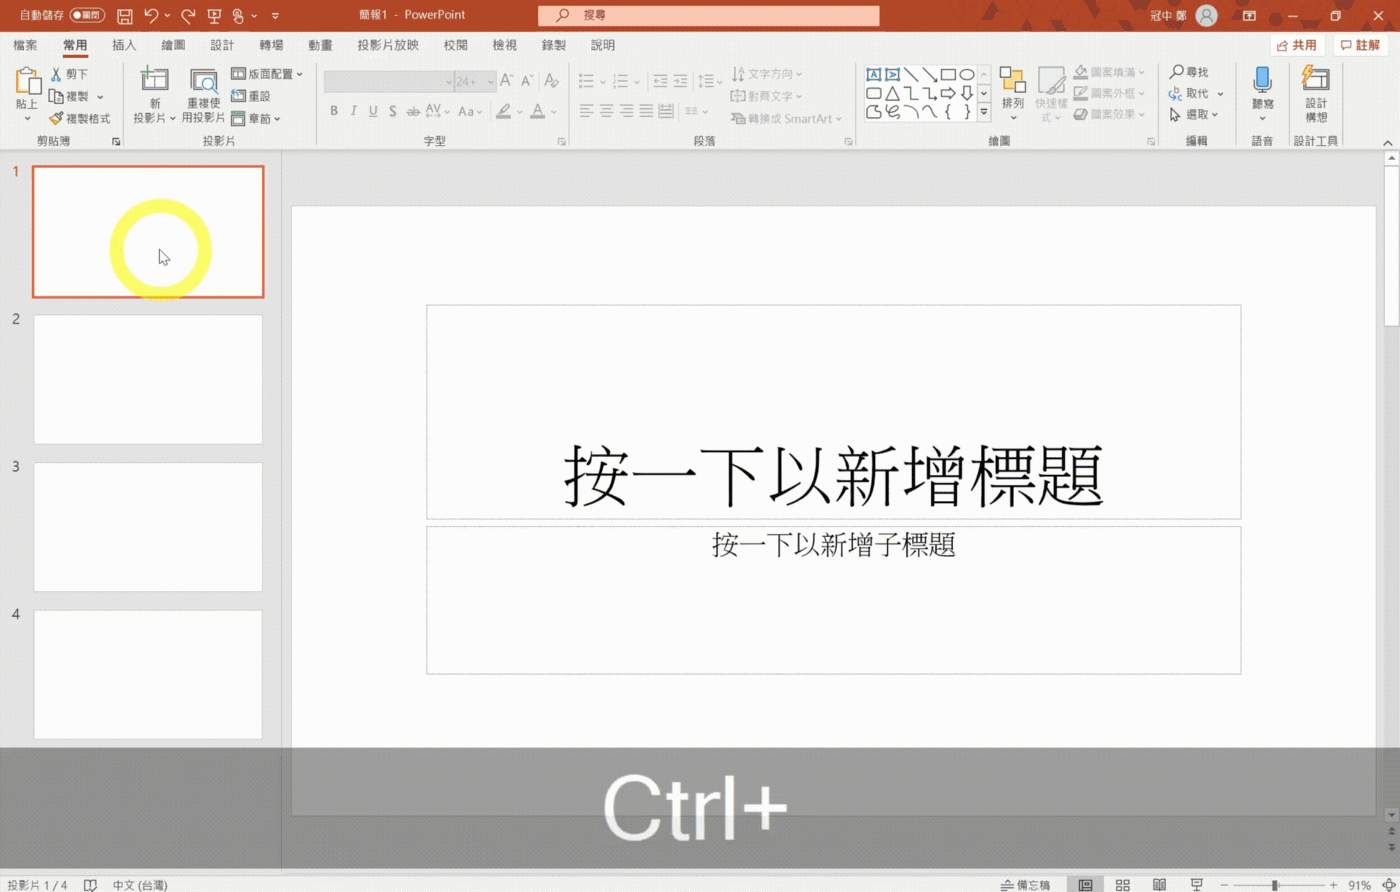Pick the triangle shape in shapes gallery
Screen dimensions: 1400x892
tap(892, 94)
